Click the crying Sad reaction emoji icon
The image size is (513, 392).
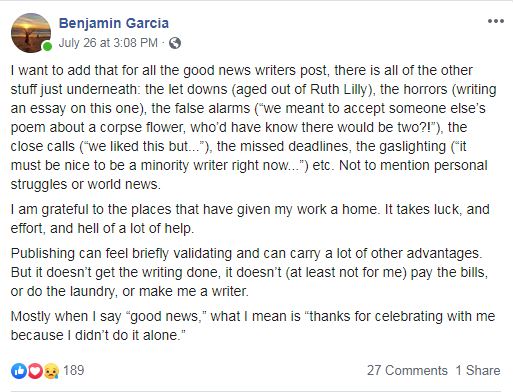51,371
